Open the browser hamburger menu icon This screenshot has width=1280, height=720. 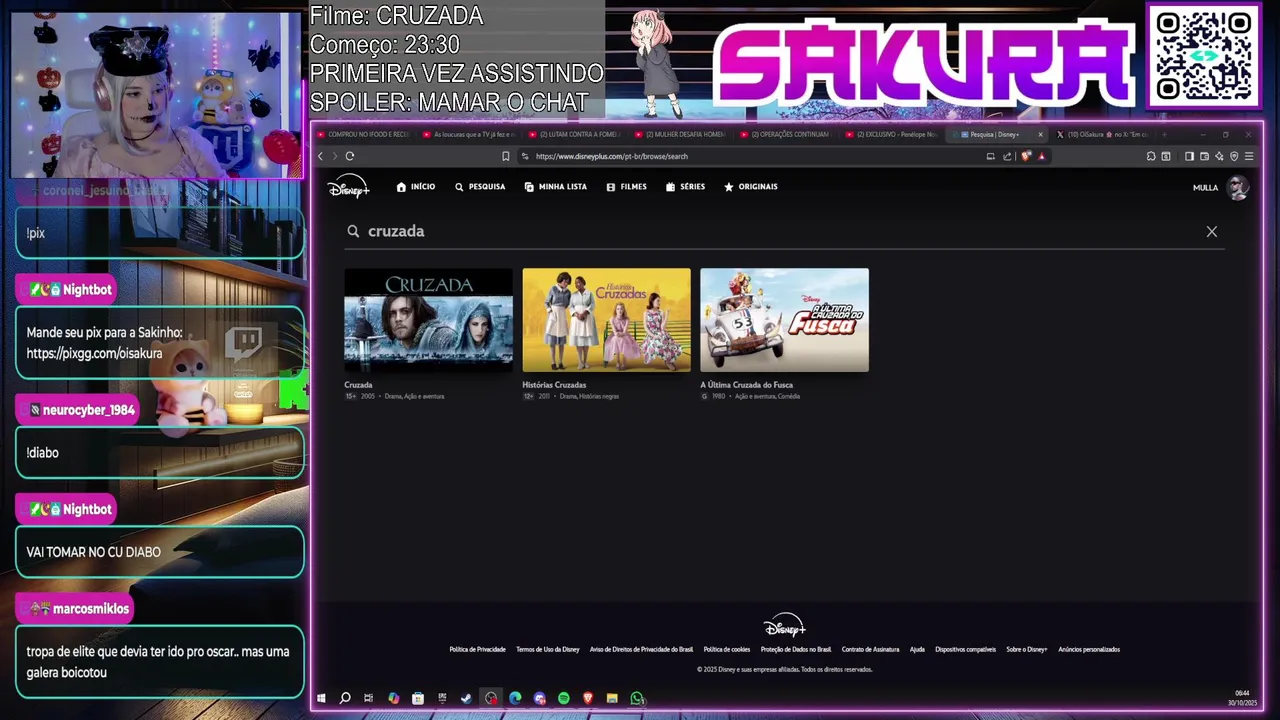coord(1249,156)
